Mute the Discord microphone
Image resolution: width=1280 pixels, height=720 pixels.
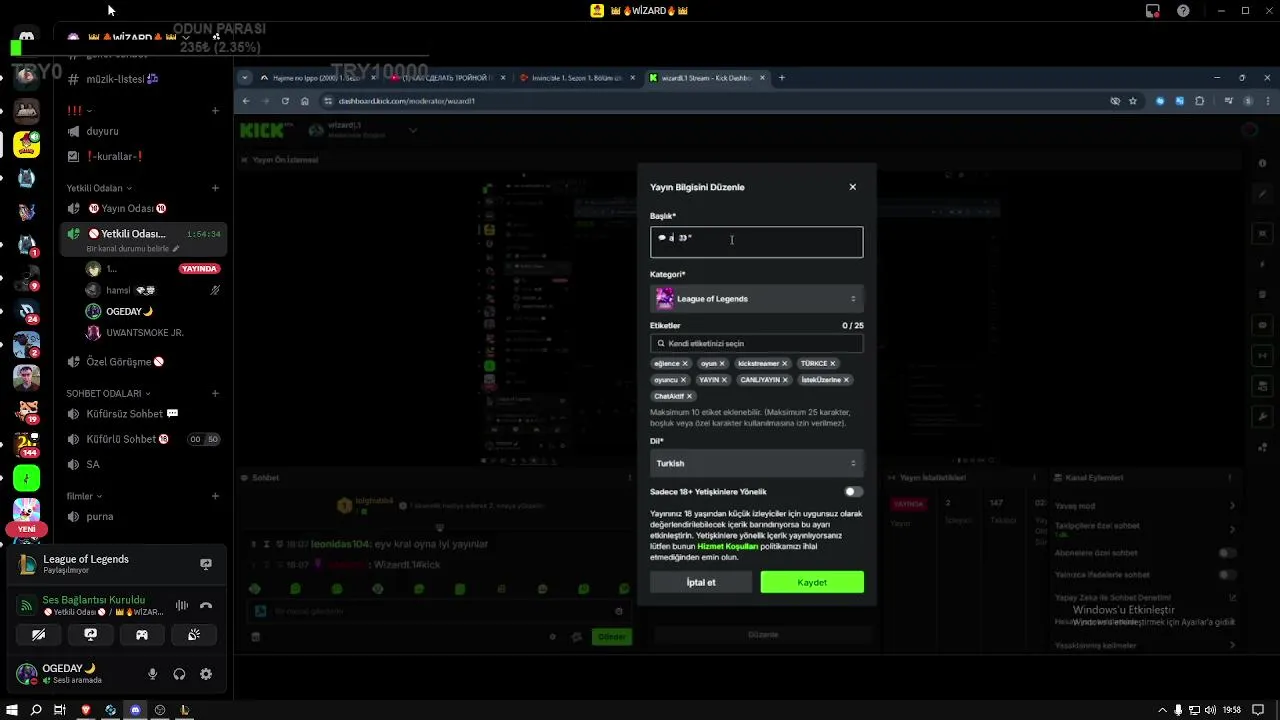[x=153, y=674]
